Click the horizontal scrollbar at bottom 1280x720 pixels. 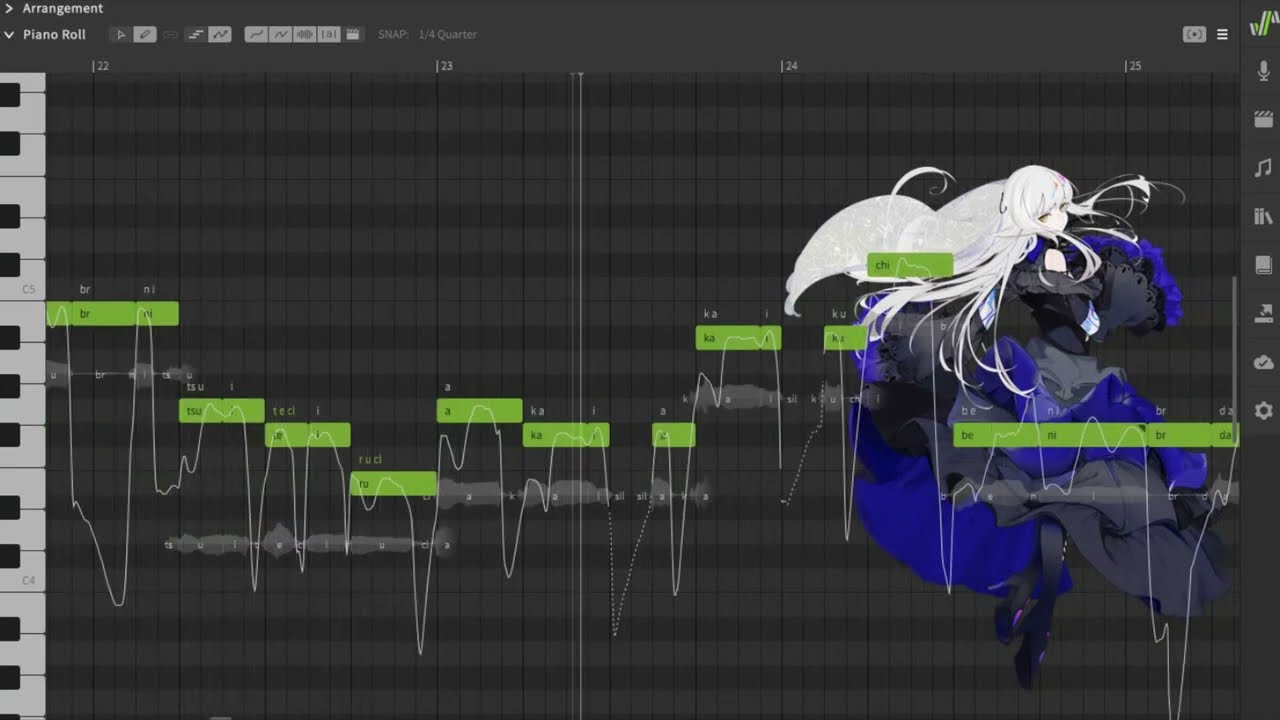point(220,717)
